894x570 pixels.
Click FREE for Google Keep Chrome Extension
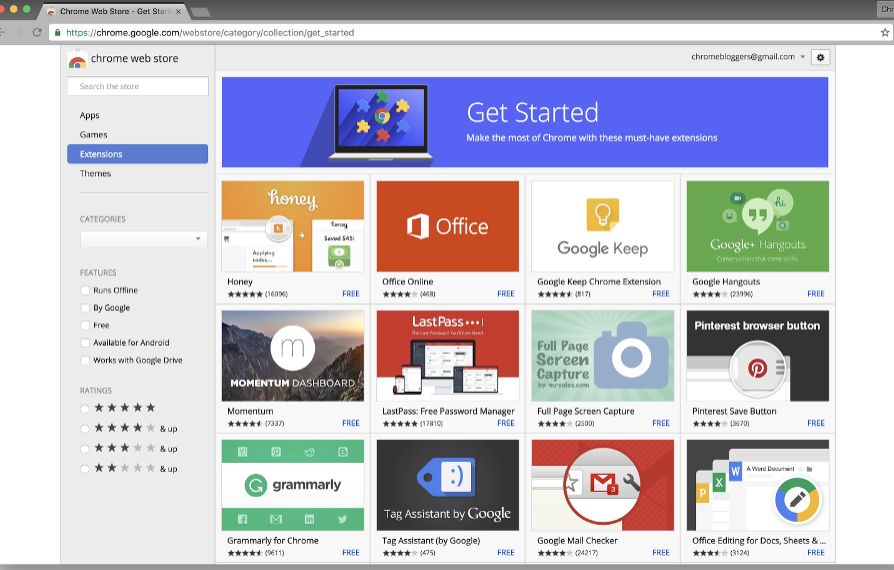click(661, 294)
